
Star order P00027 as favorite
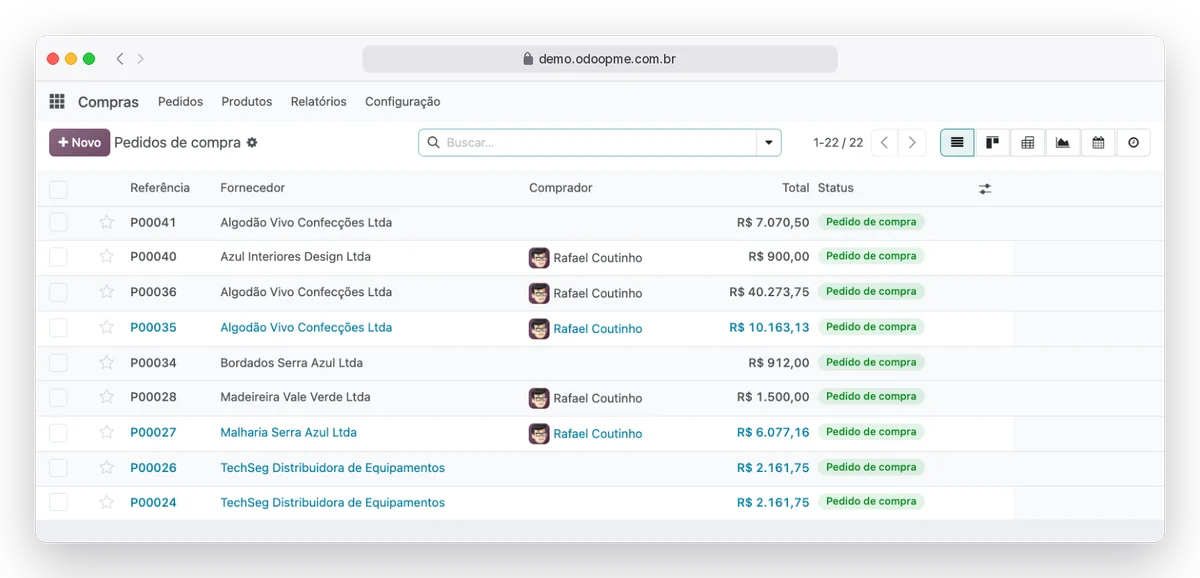point(106,432)
